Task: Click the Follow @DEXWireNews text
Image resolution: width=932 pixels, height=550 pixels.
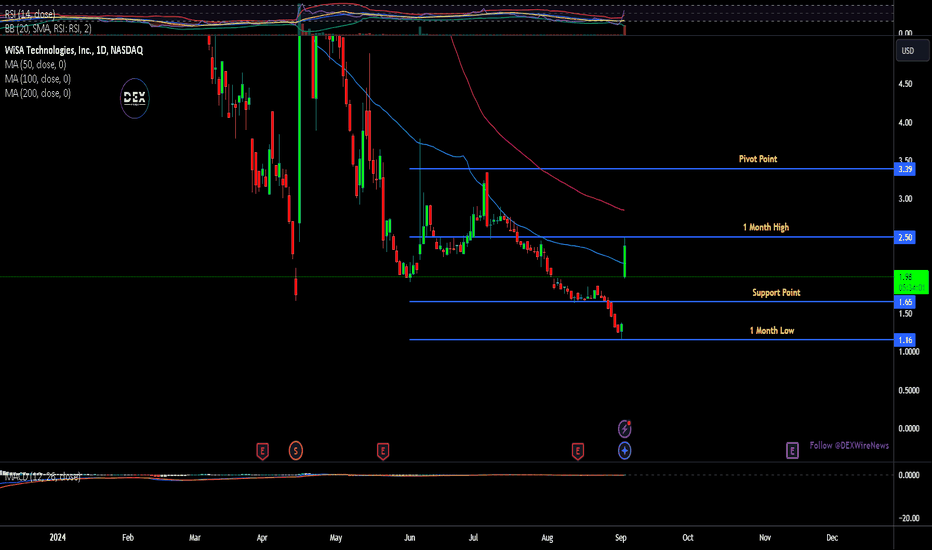Action: (x=849, y=445)
